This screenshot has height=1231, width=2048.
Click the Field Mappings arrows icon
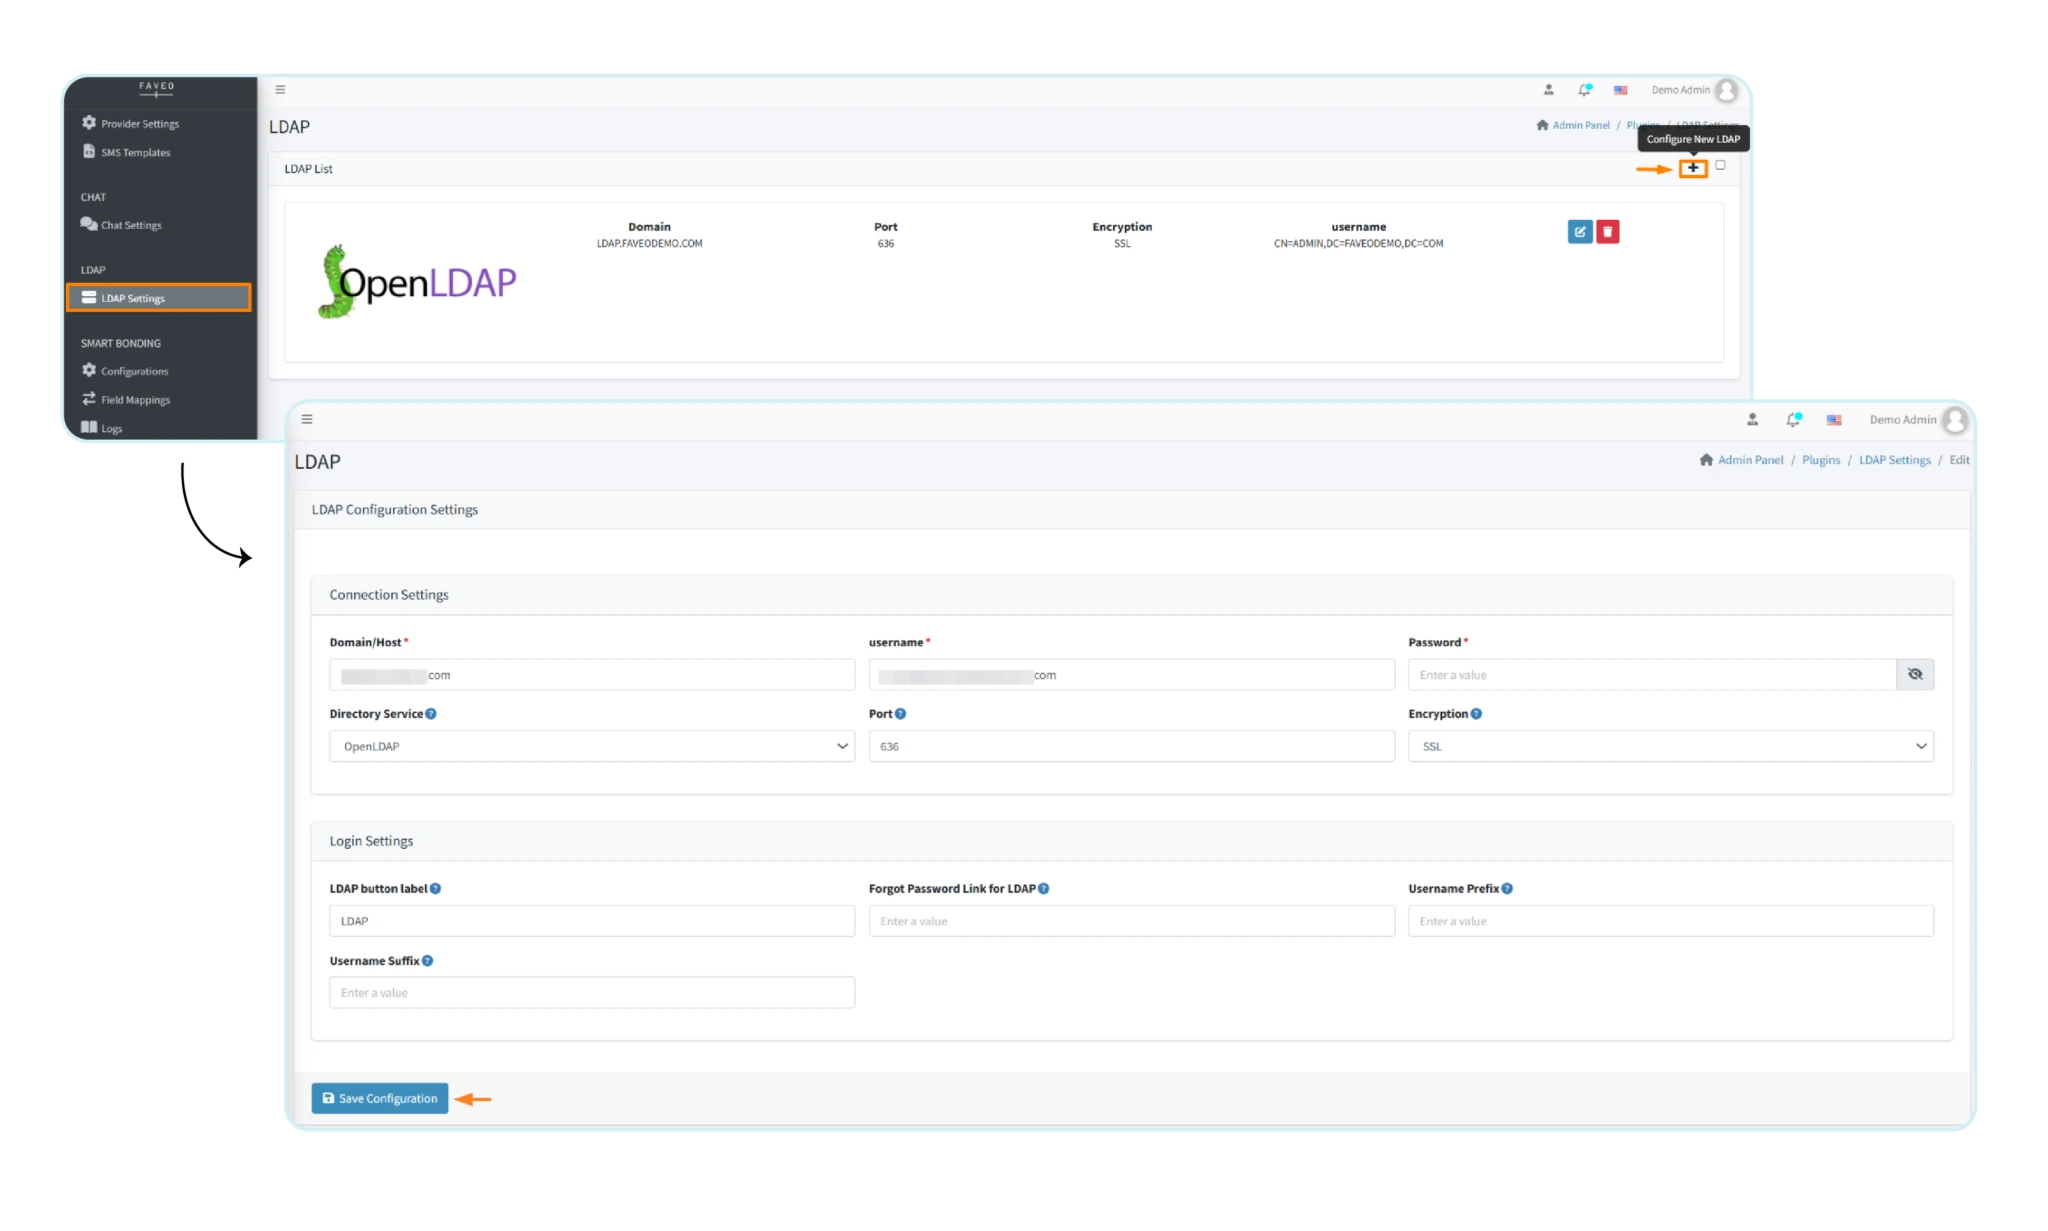click(x=89, y=399)
